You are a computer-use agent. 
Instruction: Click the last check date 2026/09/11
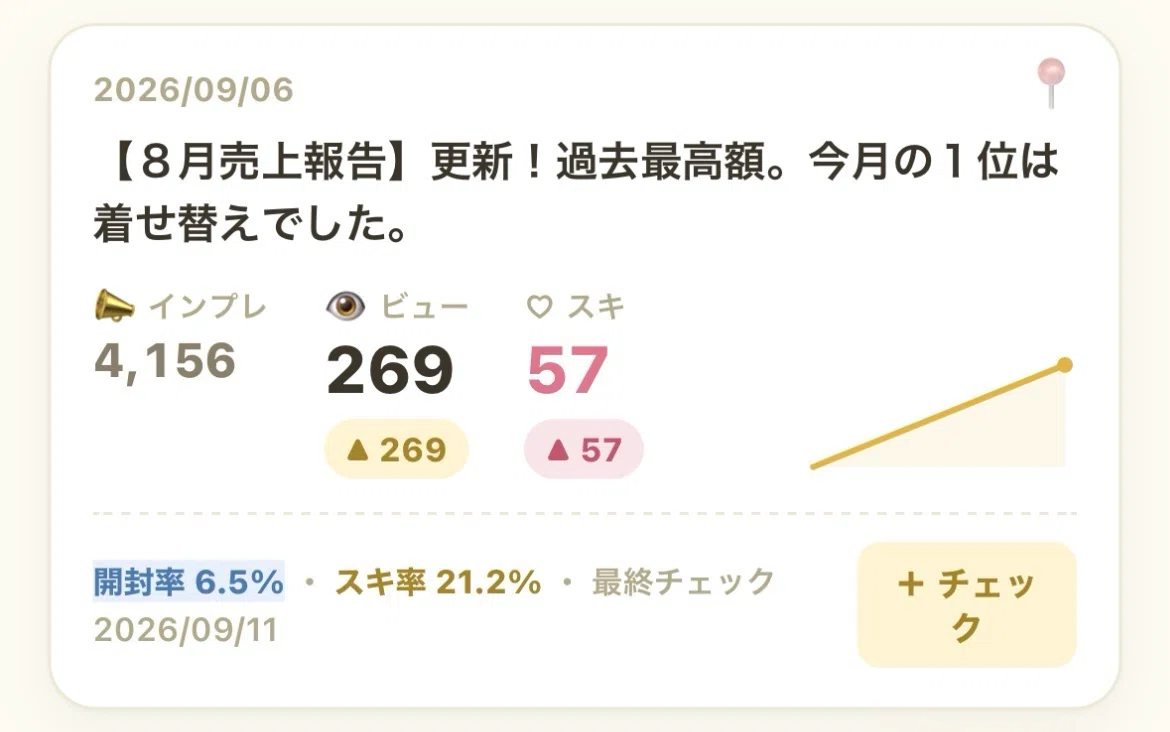point(186,631)
